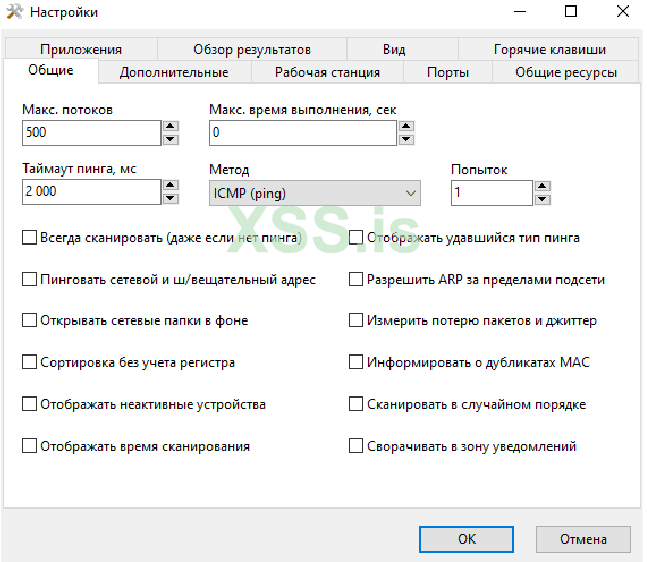Viewport: 647px width, 562px height.
Task: Switch to the Приложения tab
Action: [x=81, y=50]
